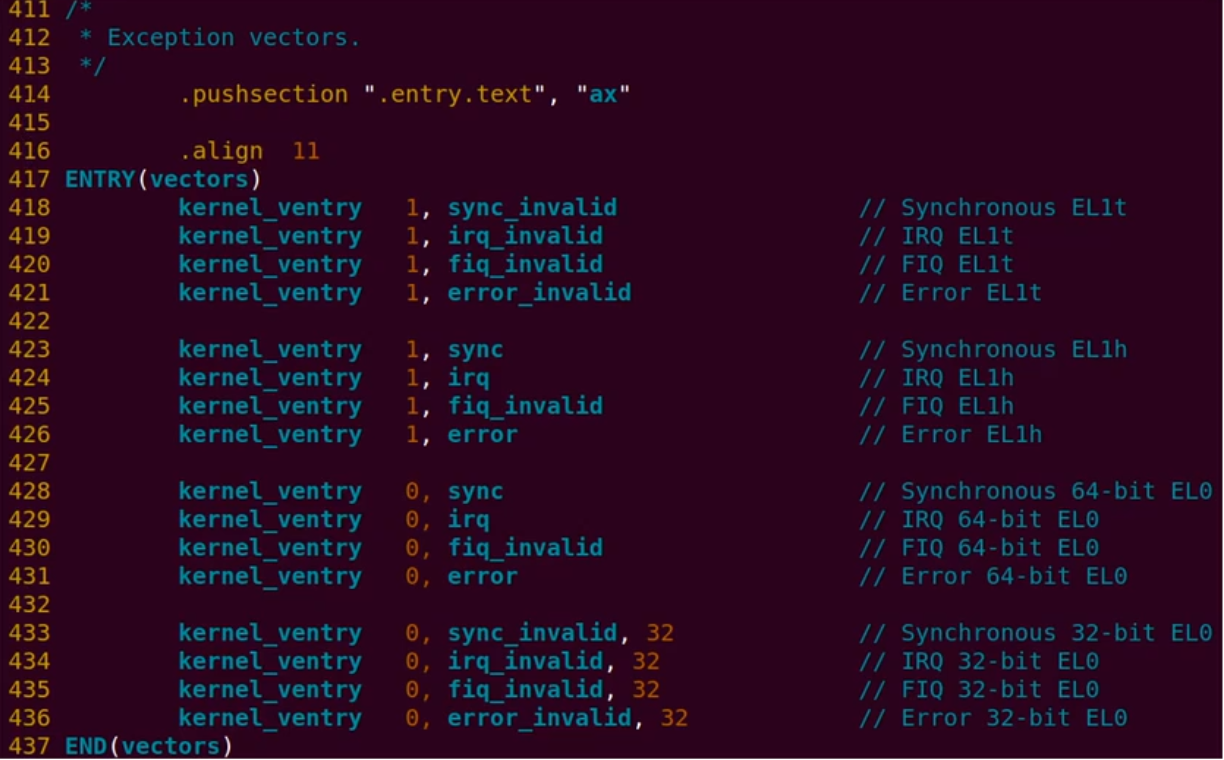This screenshot has width=1224, height=760.
Task: Click sync_invalid on the Synchronous EL1t line
Action: (532, 208)
